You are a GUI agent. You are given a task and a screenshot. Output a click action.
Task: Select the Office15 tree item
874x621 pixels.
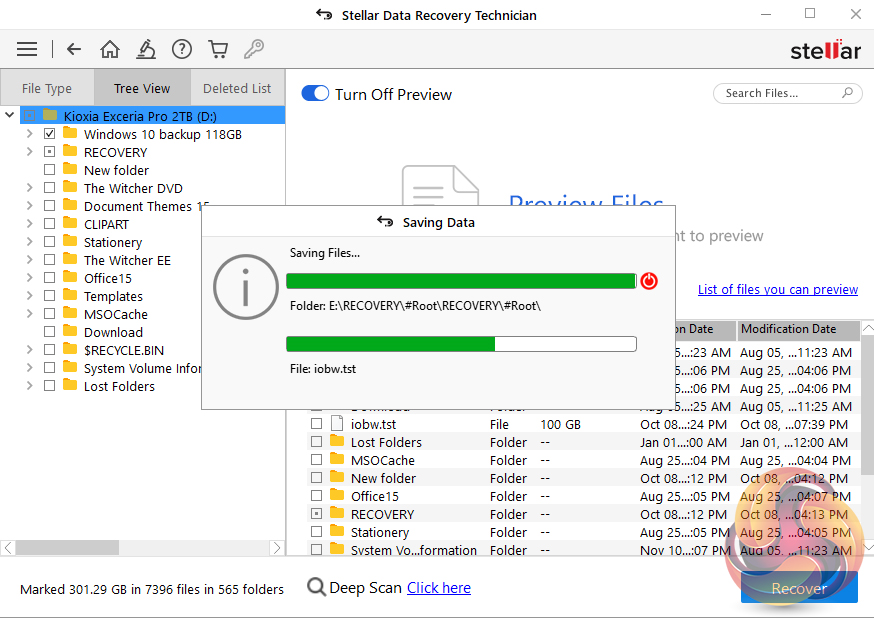(108, 278)
